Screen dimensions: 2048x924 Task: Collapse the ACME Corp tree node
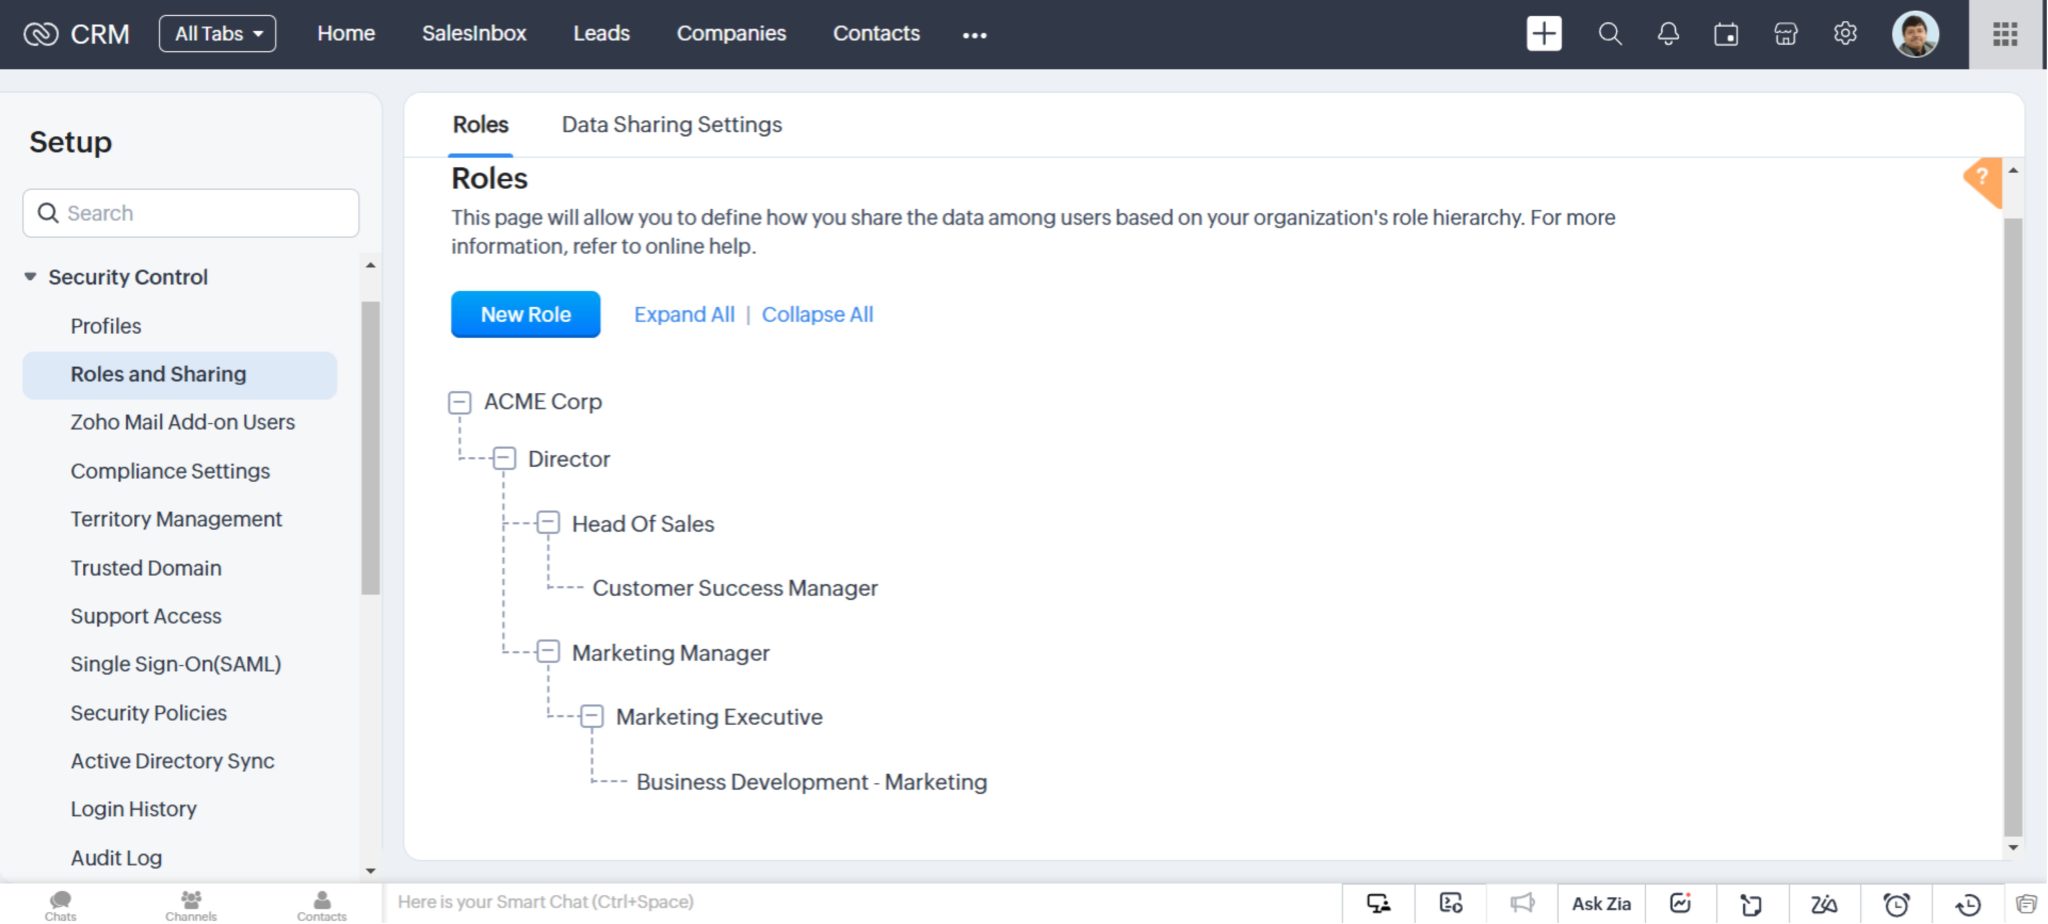click(x=459, y=402)
